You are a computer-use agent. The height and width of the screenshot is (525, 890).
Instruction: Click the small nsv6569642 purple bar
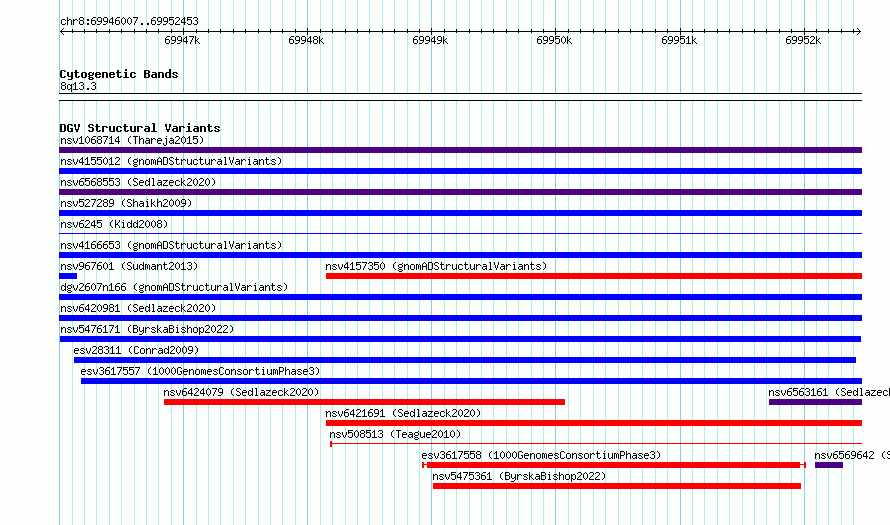point(829,465)
